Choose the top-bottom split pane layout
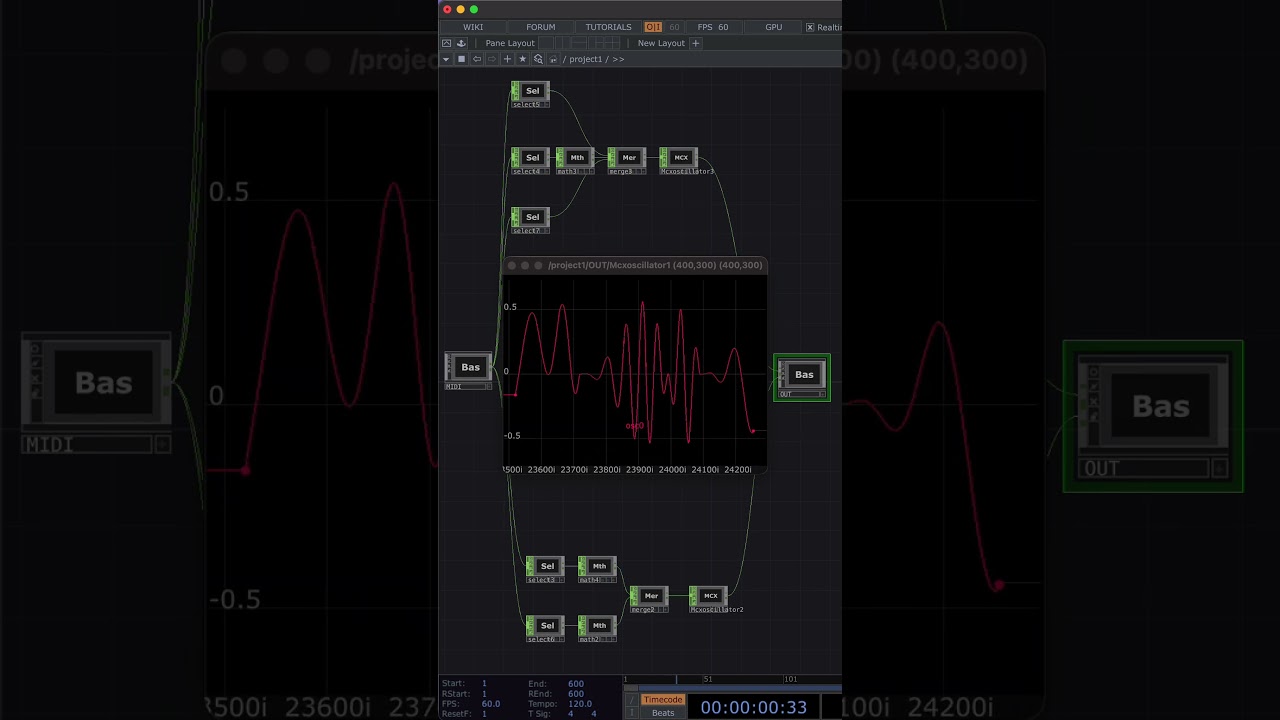The width and height of the screenshot is (1280, 720). (x=579, y=43)
